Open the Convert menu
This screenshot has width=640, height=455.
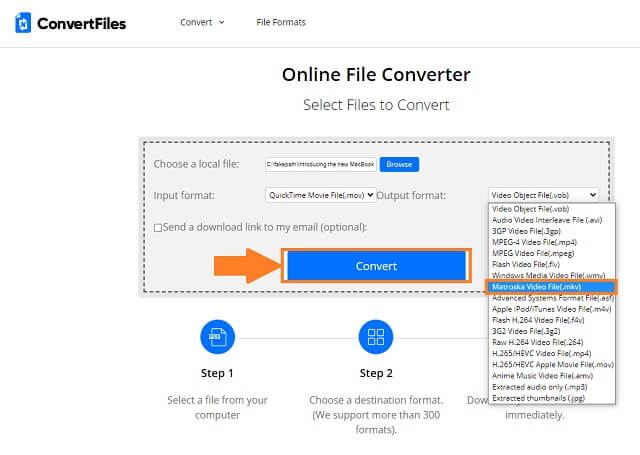tap(196, 22)
